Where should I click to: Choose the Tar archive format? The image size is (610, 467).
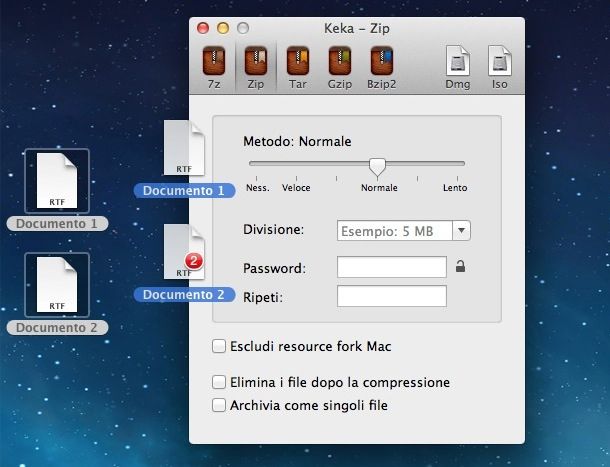point(298,61)
